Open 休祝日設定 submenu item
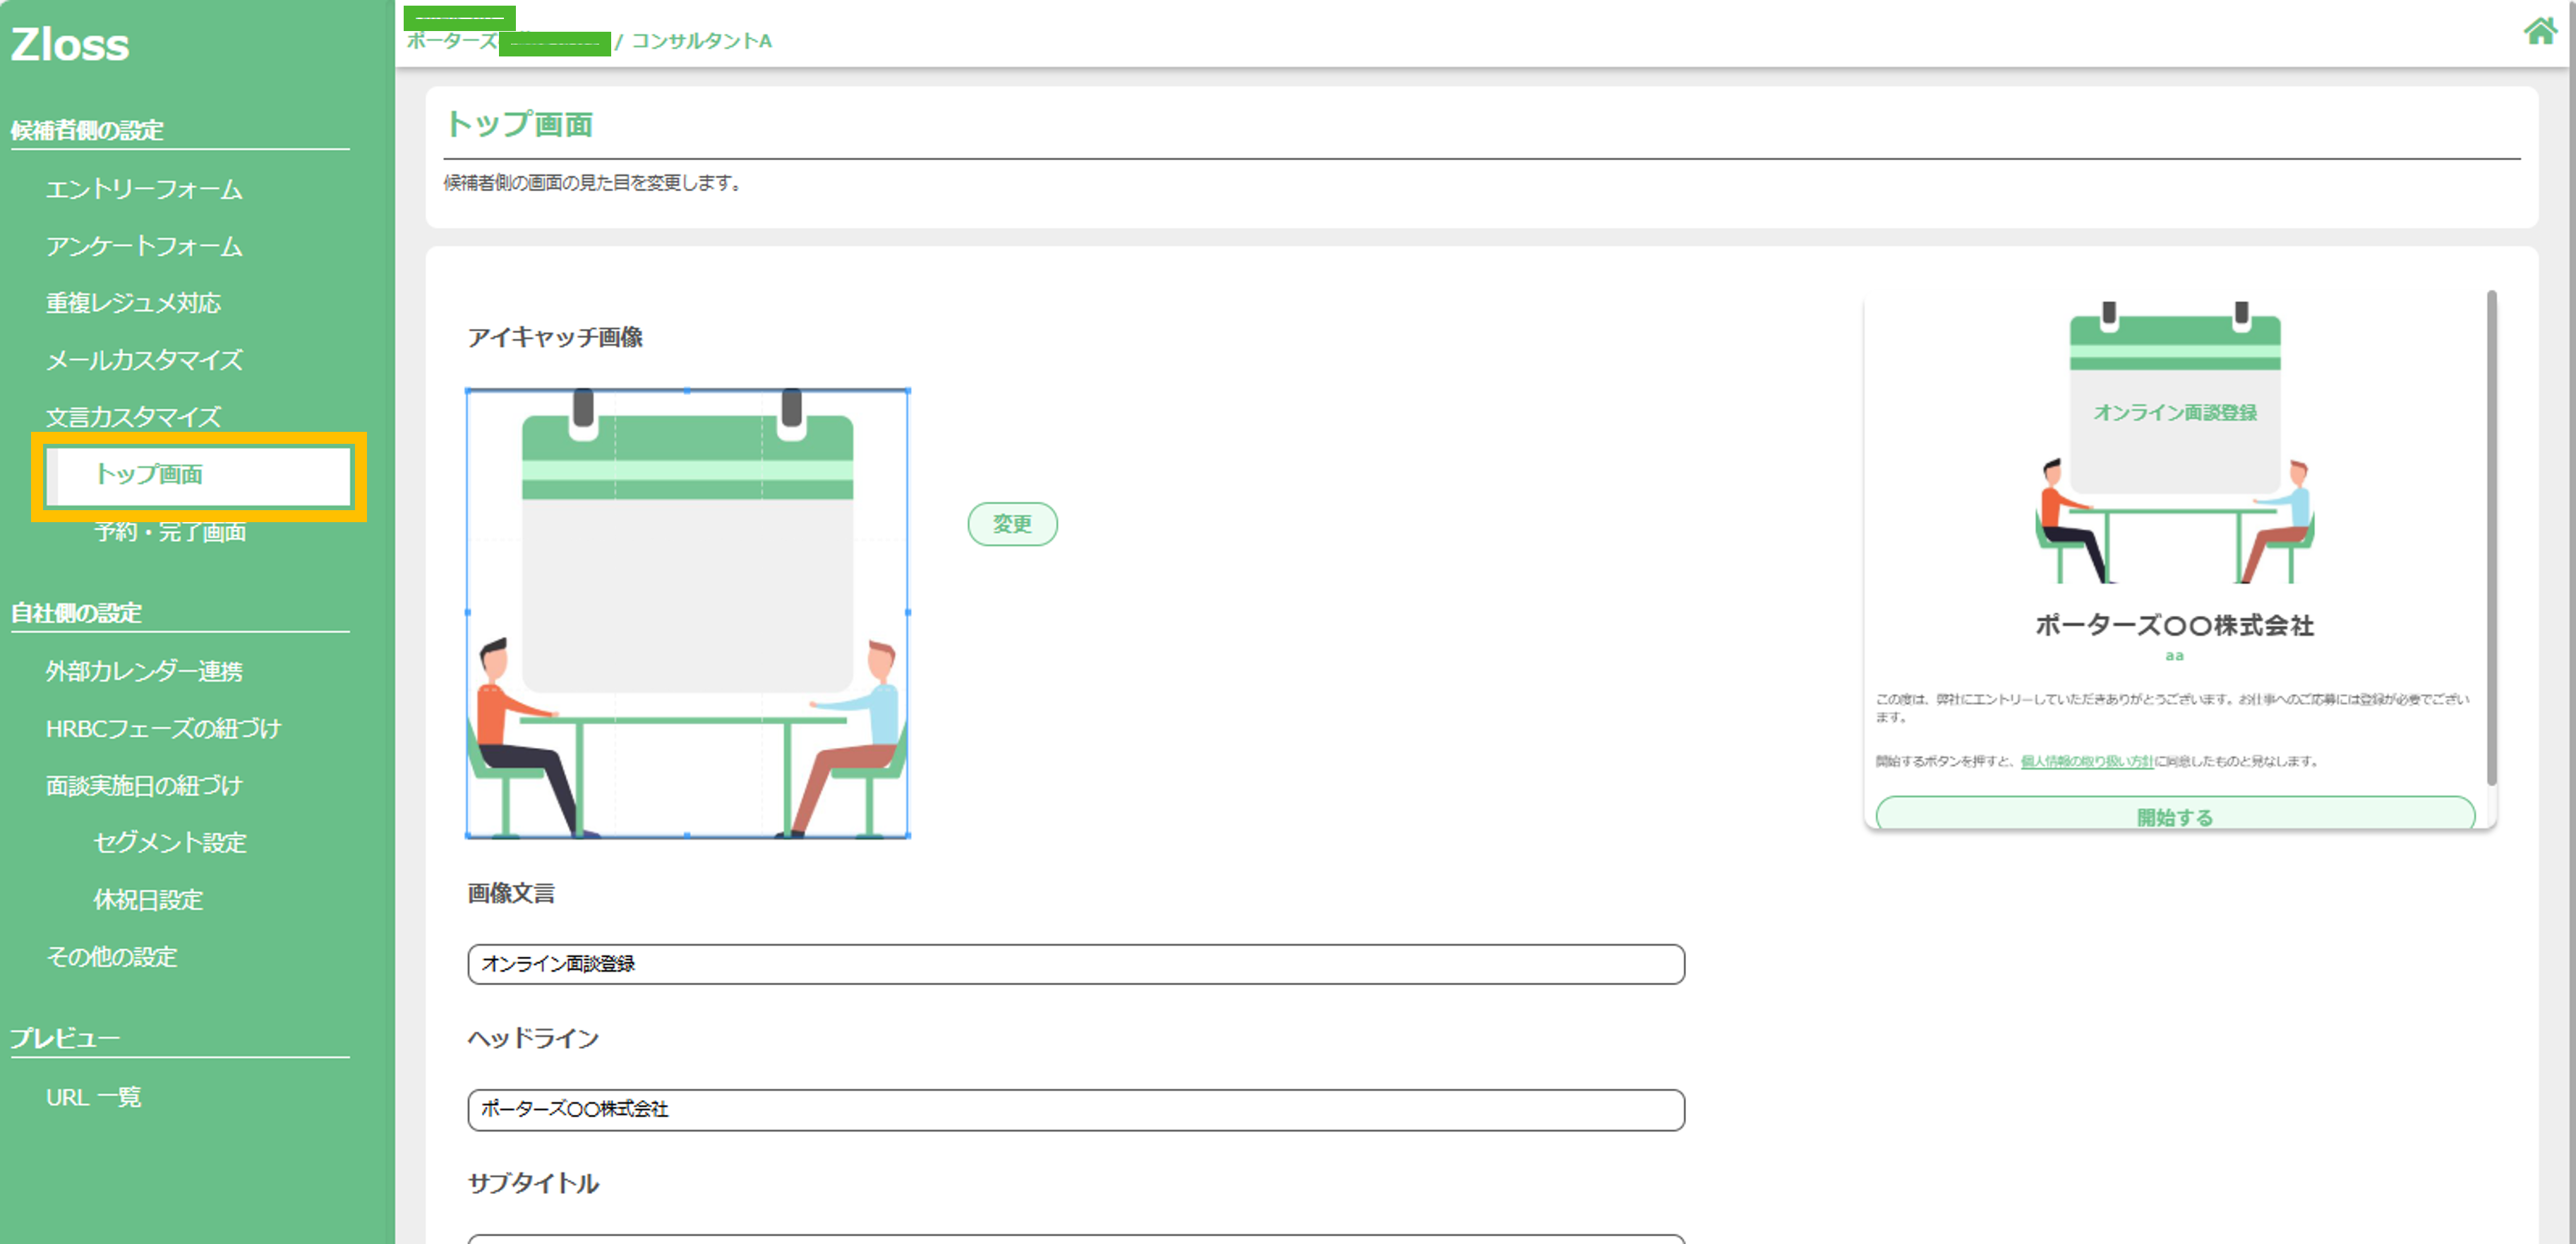The height and width of the screenshot is (1244, 2576). click(x=148, y=899)
